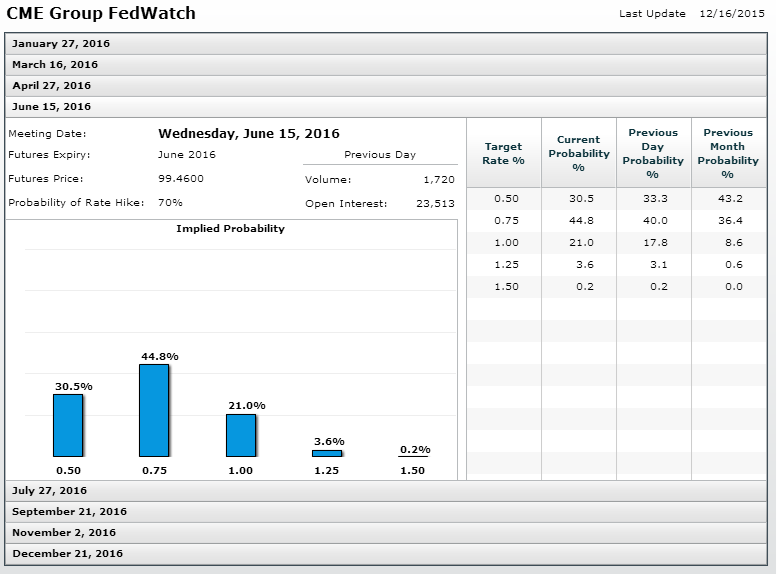Click the Current Probability % column header

click(578, 153)
